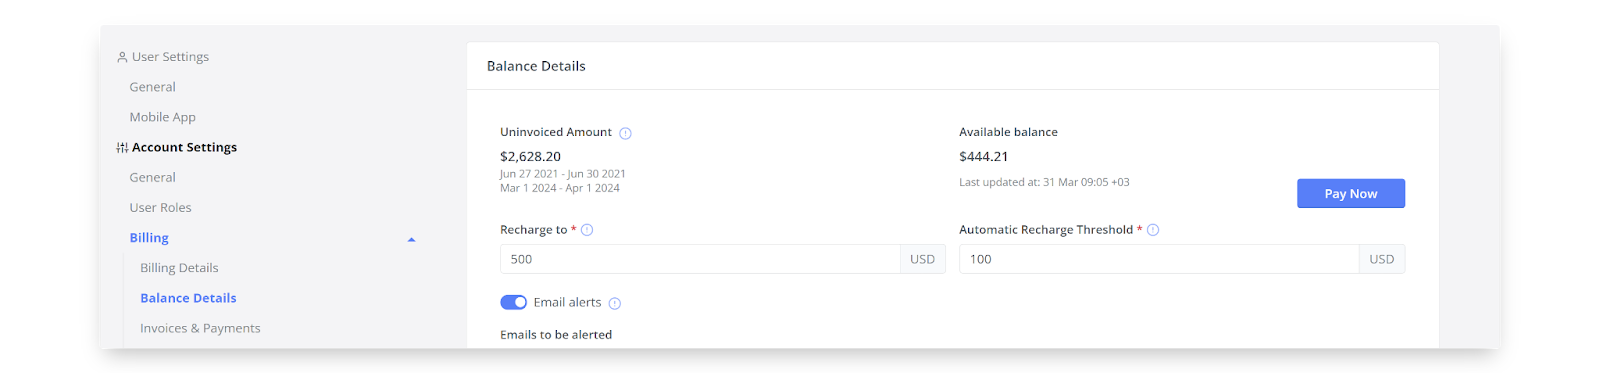Screen dimensions: 1600x373
Task: Open Billing Details in sidebar
Action: click(x=179, y=268)
